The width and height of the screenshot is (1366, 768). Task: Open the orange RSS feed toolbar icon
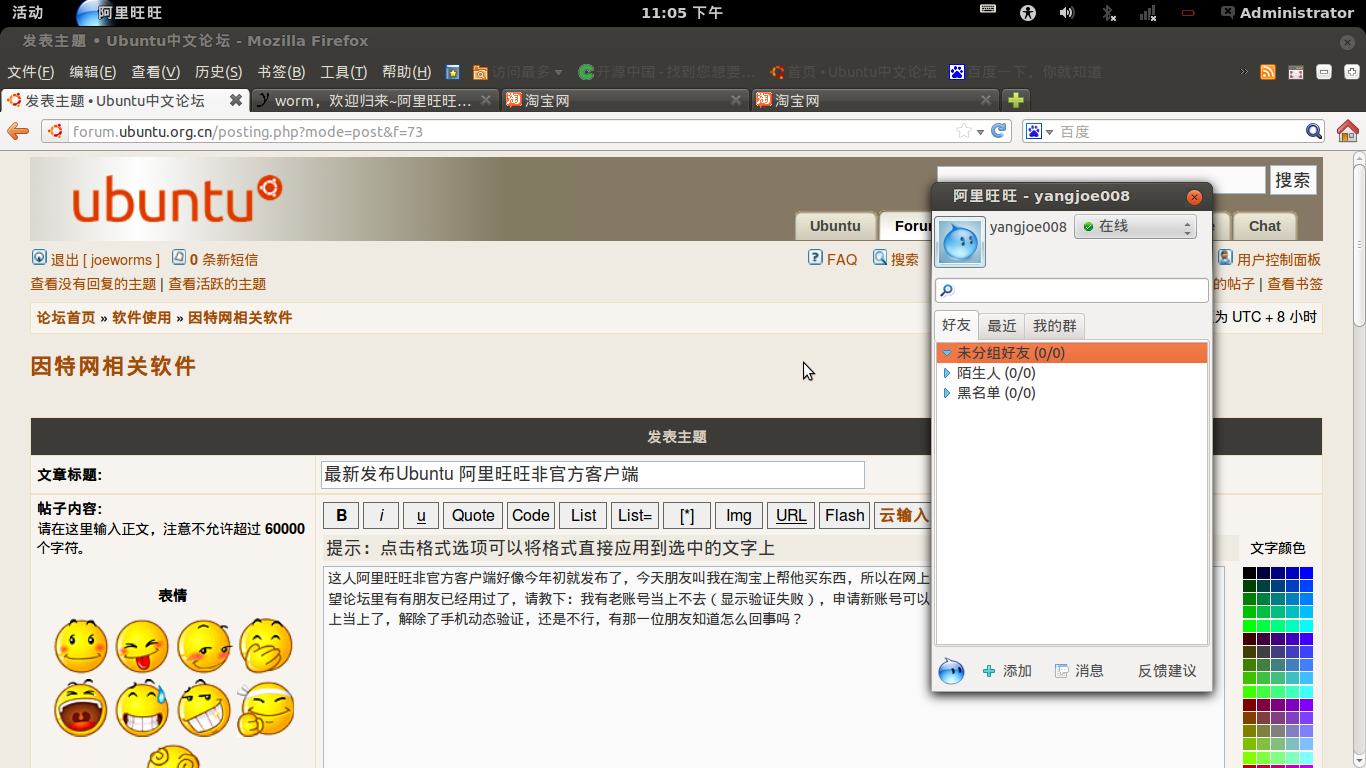(x=1268, y=72)
